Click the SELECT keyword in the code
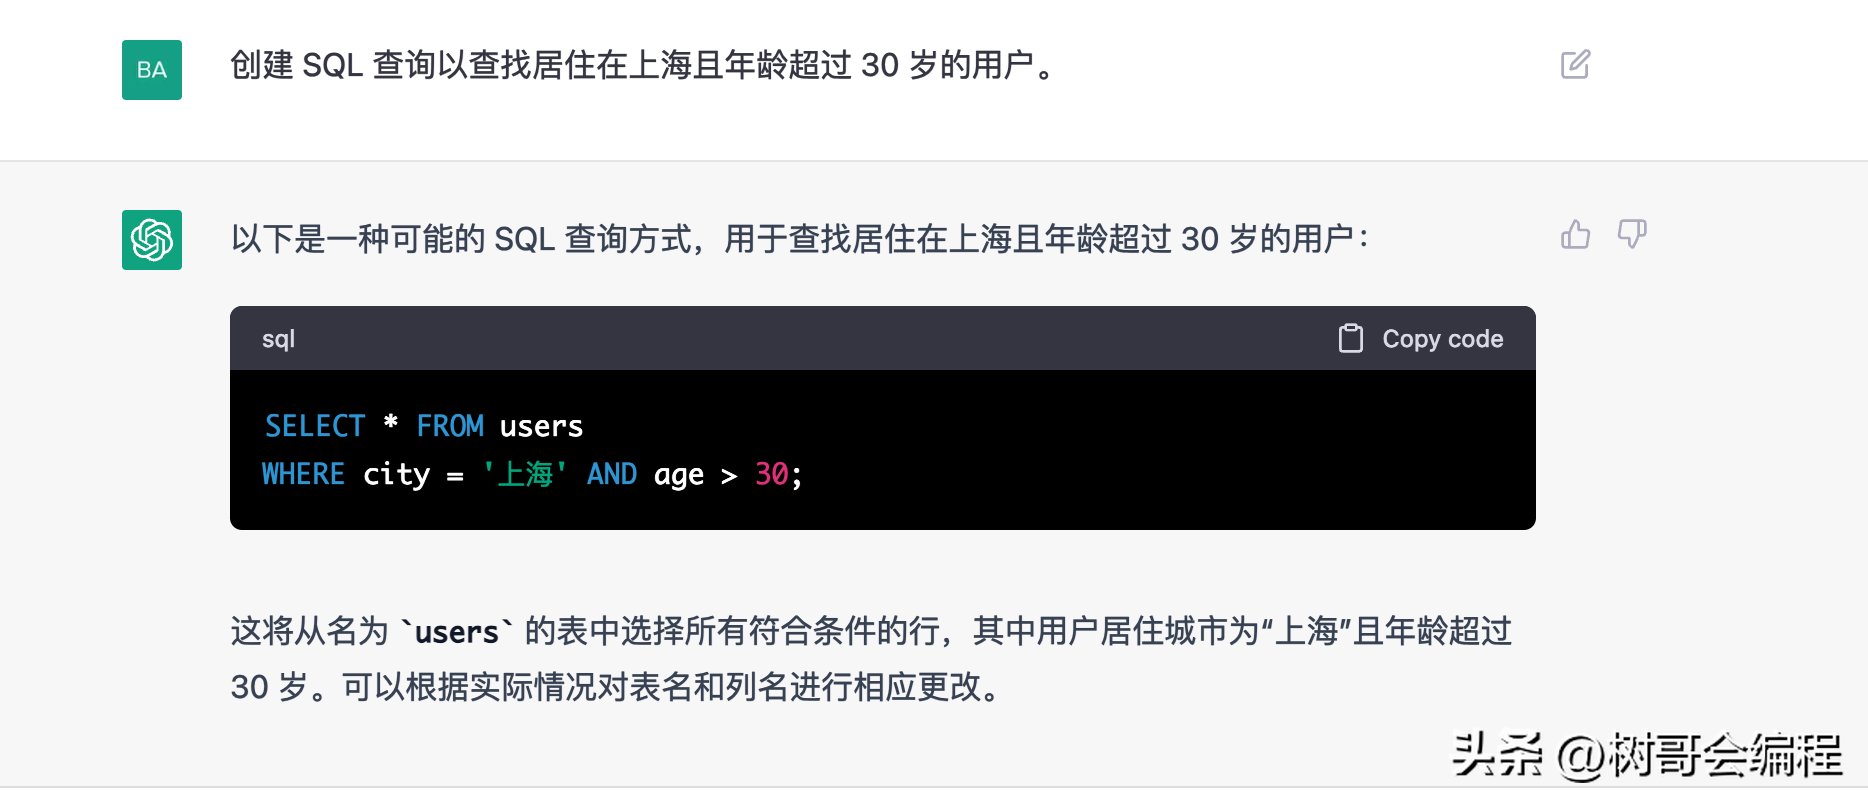Image resolution: width=1868 pixels, height=804 pixels. 315,425
